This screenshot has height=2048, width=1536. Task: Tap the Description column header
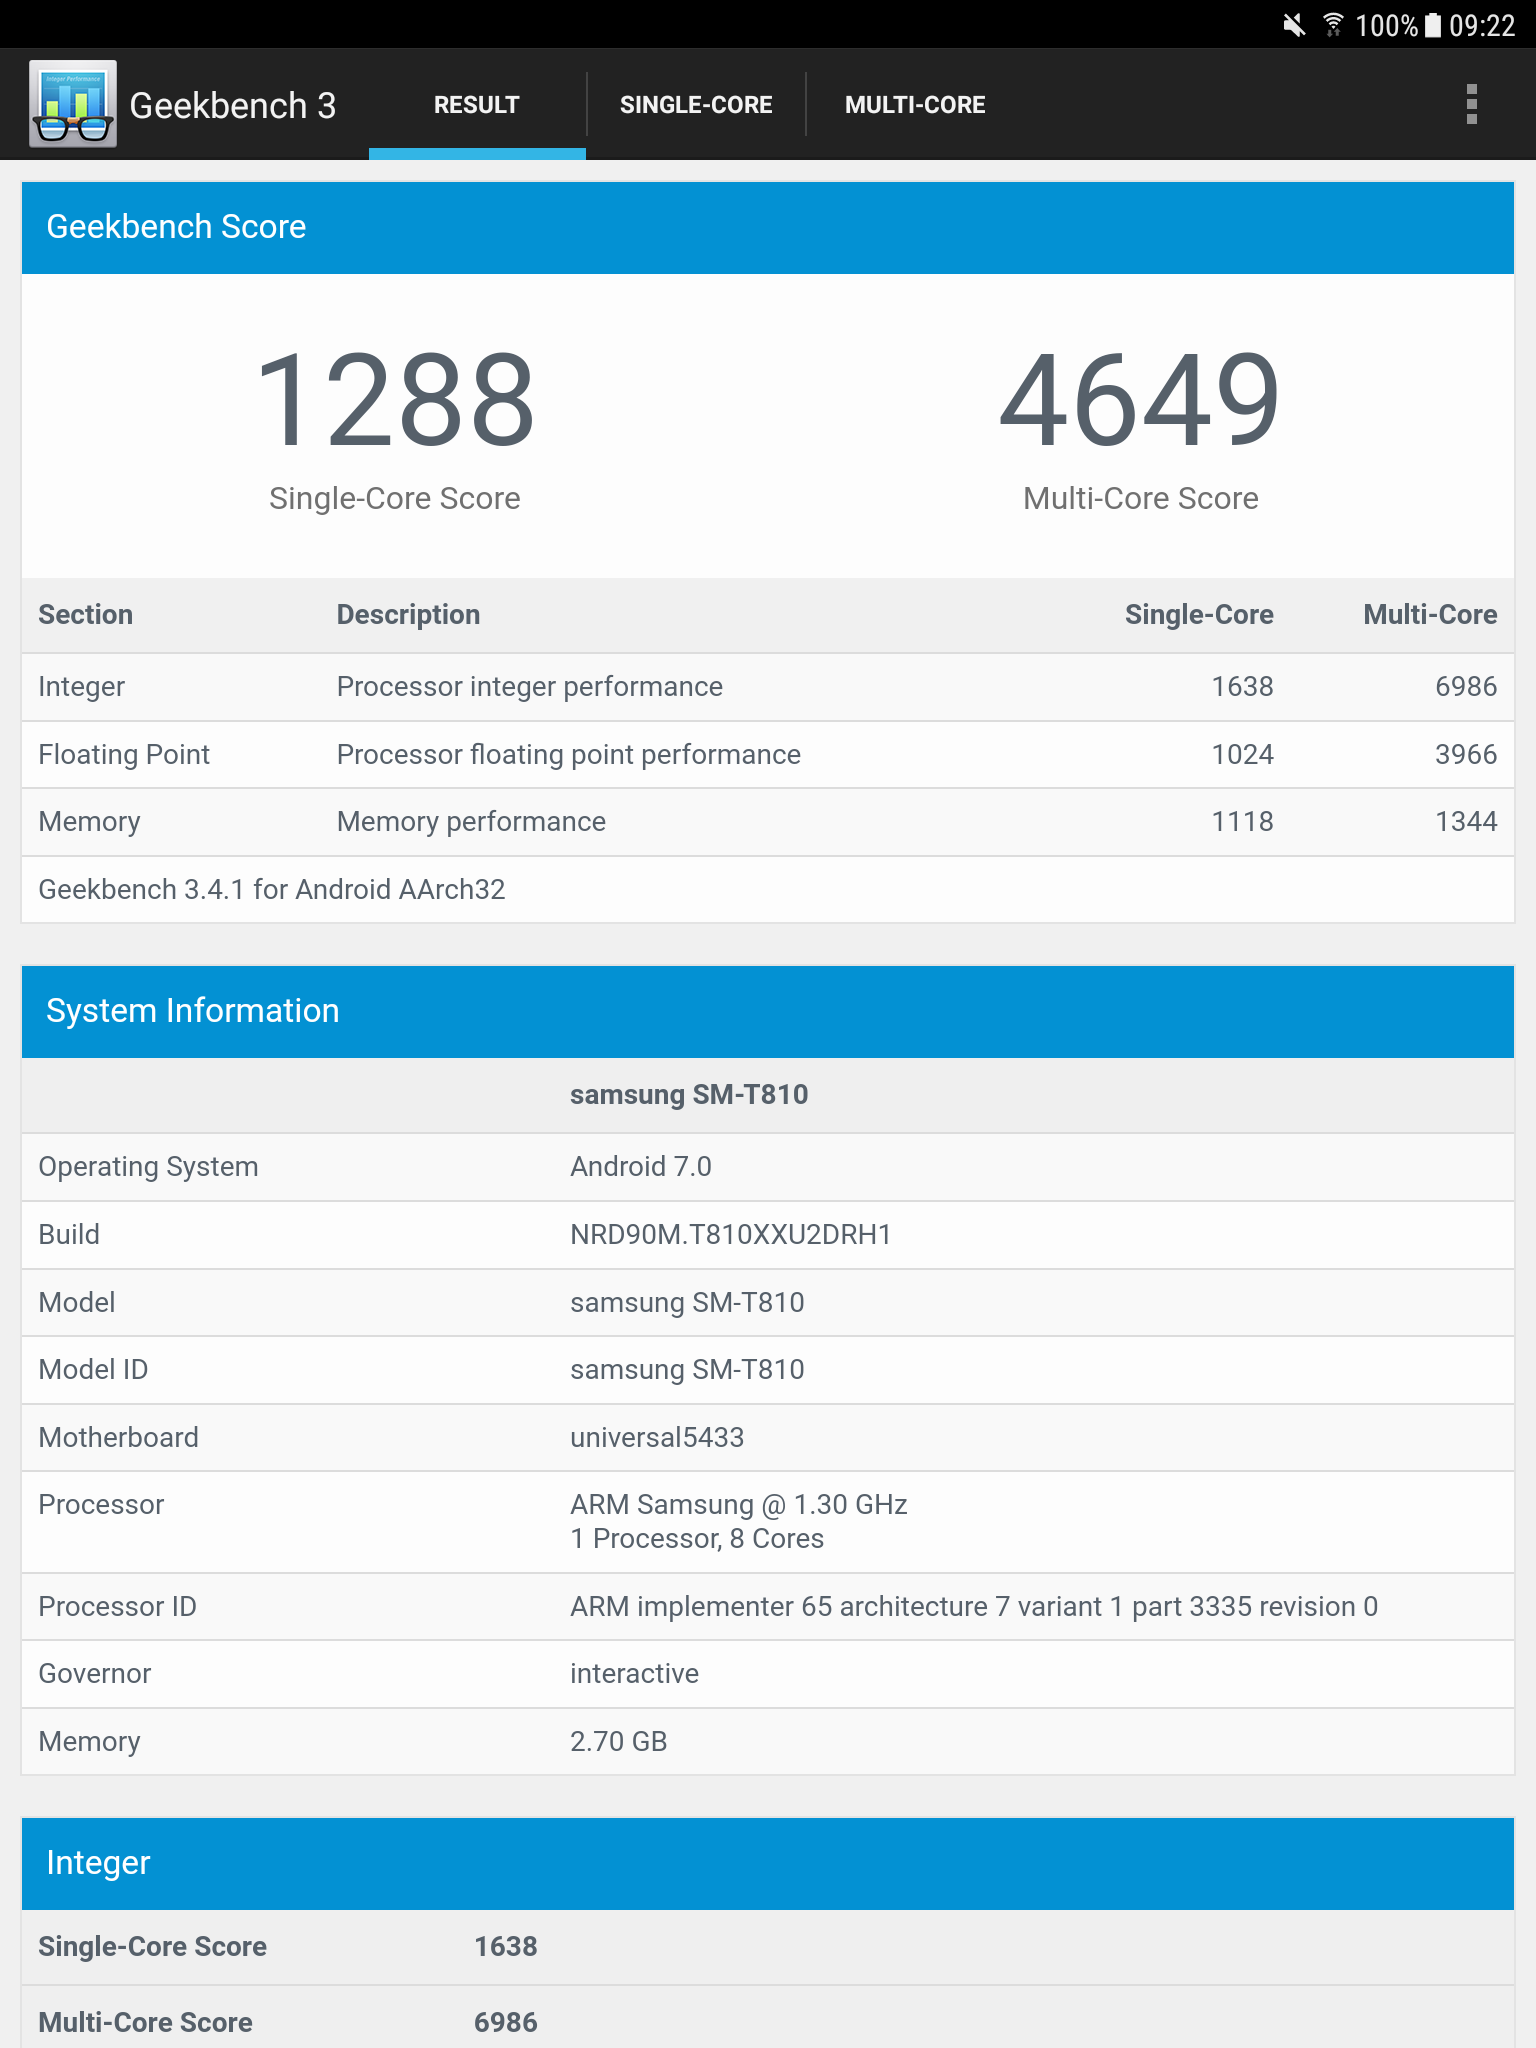(408, 614)
